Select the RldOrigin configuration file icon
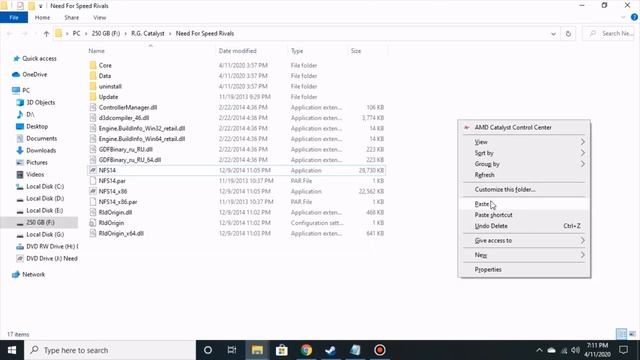 [93, 223]
